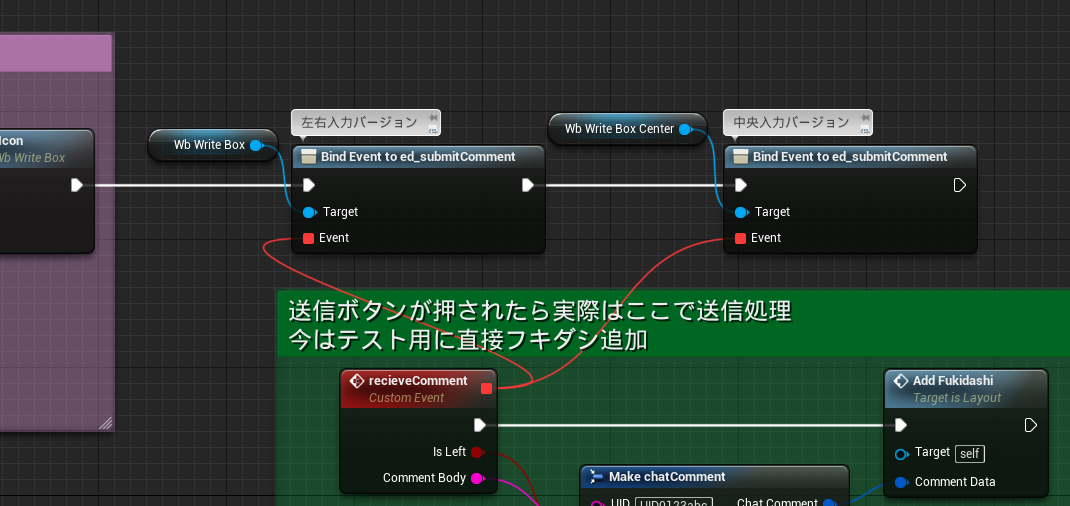
Task: Select the Make chatComment node title
Action: [667, 476]
